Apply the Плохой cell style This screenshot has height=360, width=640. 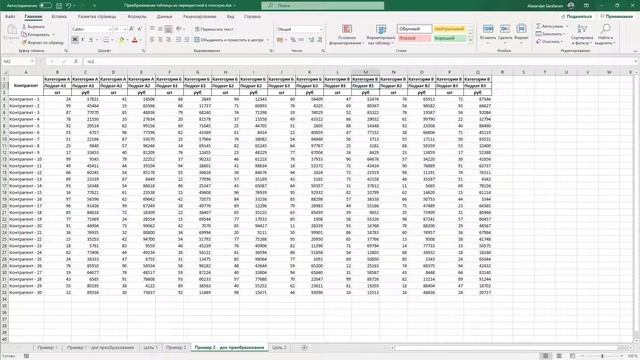point(414,38)
